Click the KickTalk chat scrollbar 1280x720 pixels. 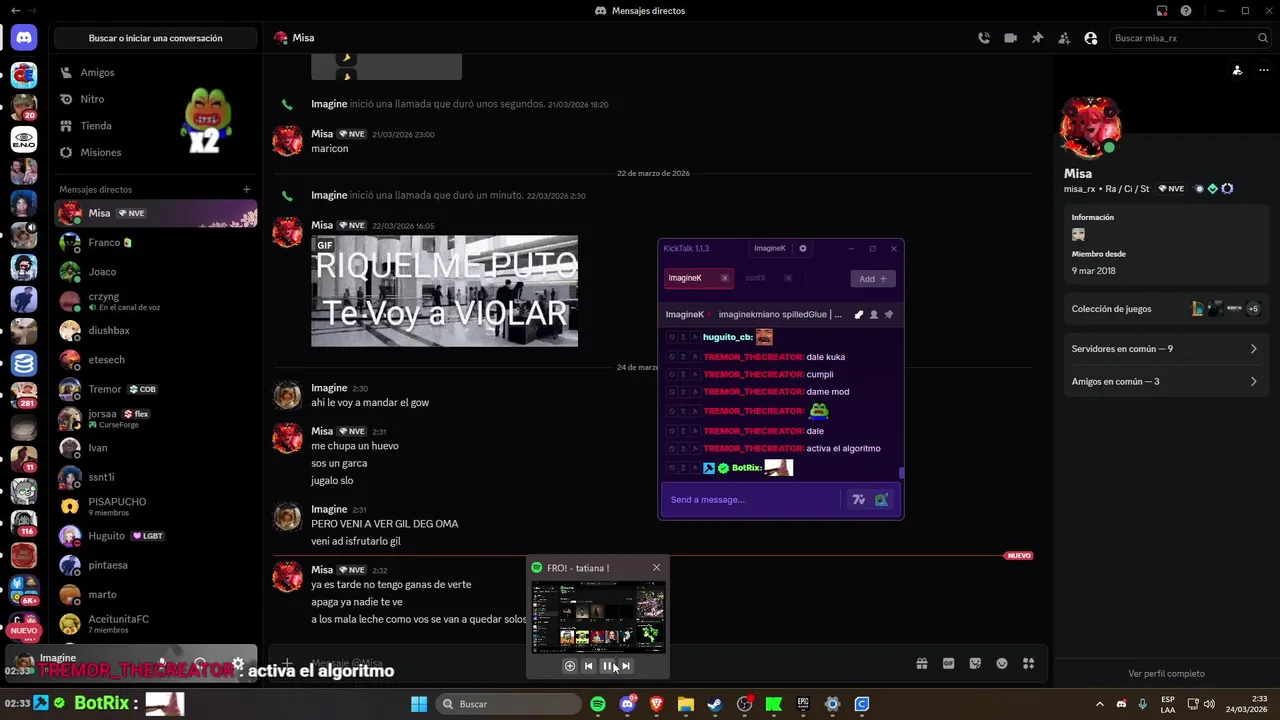[901, 473]
